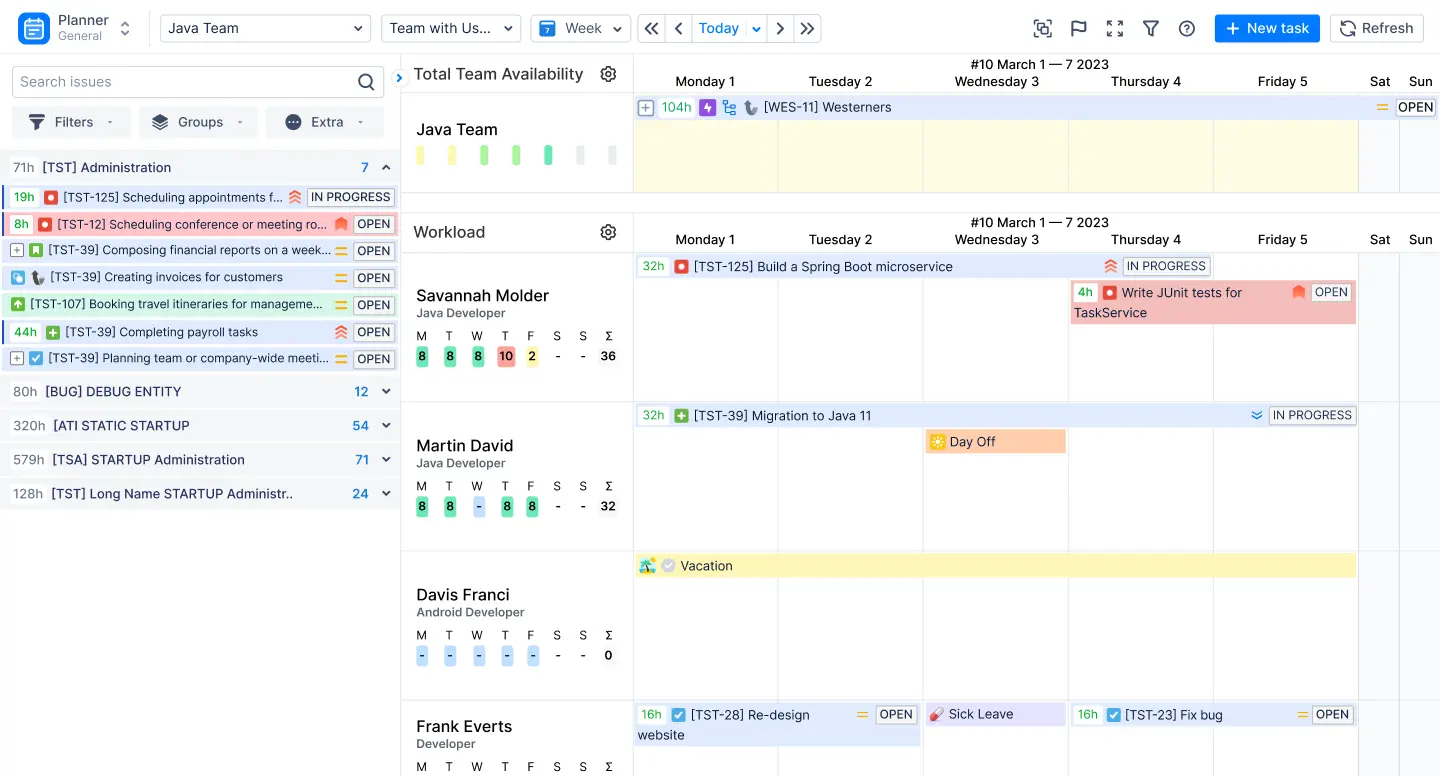The image size is (1440, 776).
Task: Open the help question mark icon
Action: click(x=1187, y=29)
